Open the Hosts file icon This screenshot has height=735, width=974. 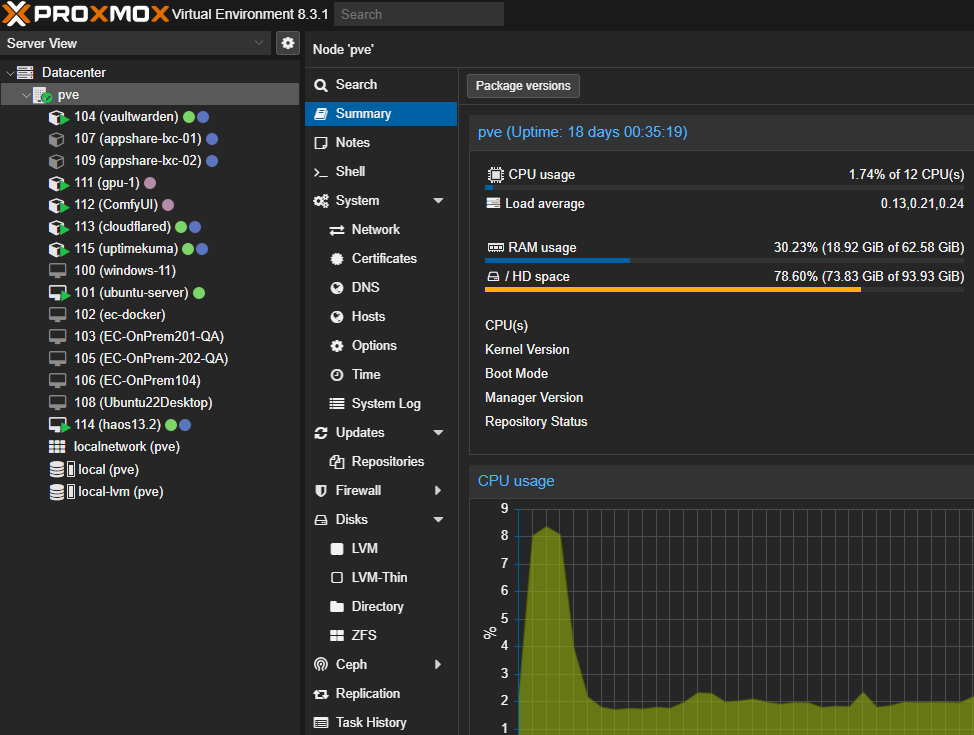point(339,316)
